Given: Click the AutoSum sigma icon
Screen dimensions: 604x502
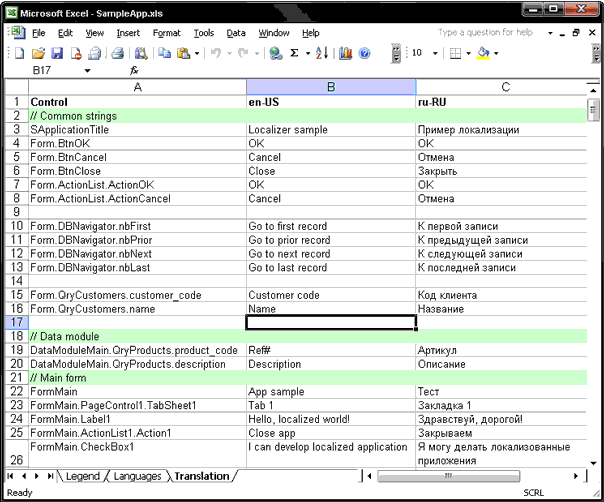Looking at the screenshot, I should (294, 53).
